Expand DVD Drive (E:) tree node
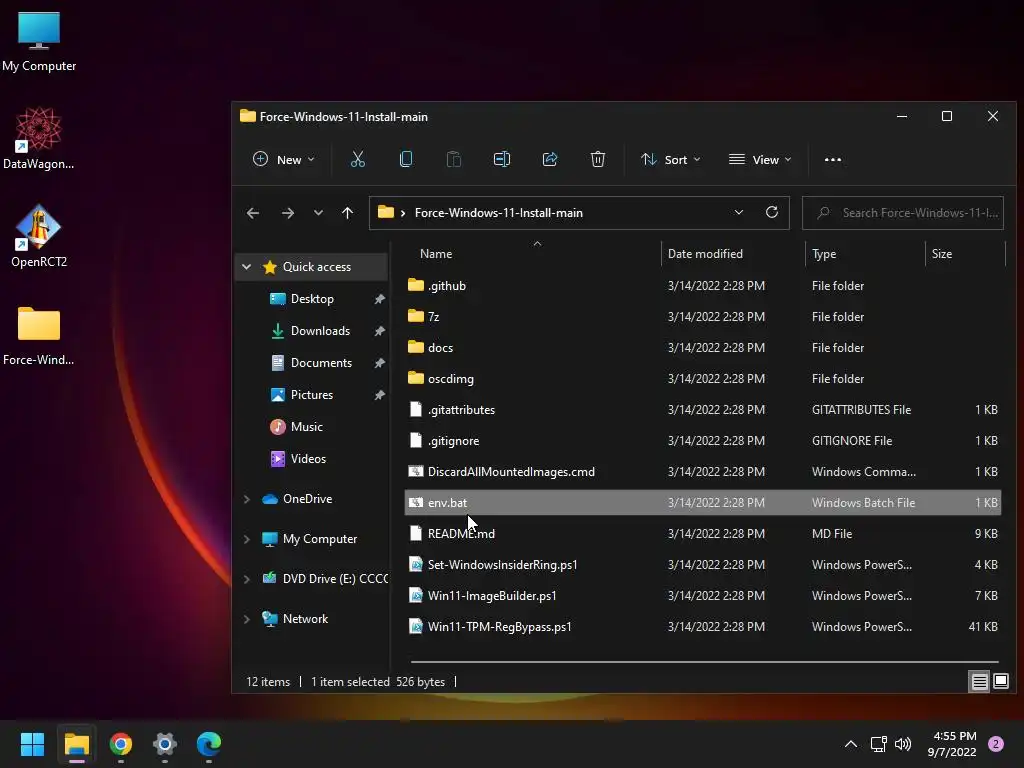The height and width of the screenshot is (768, 1024). point(246,579)
